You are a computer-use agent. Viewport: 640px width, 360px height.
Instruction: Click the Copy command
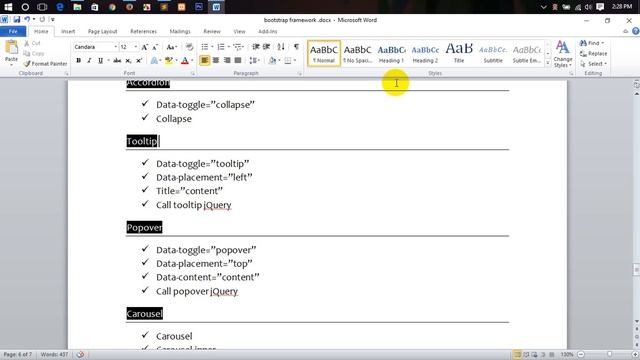point(34,53)
